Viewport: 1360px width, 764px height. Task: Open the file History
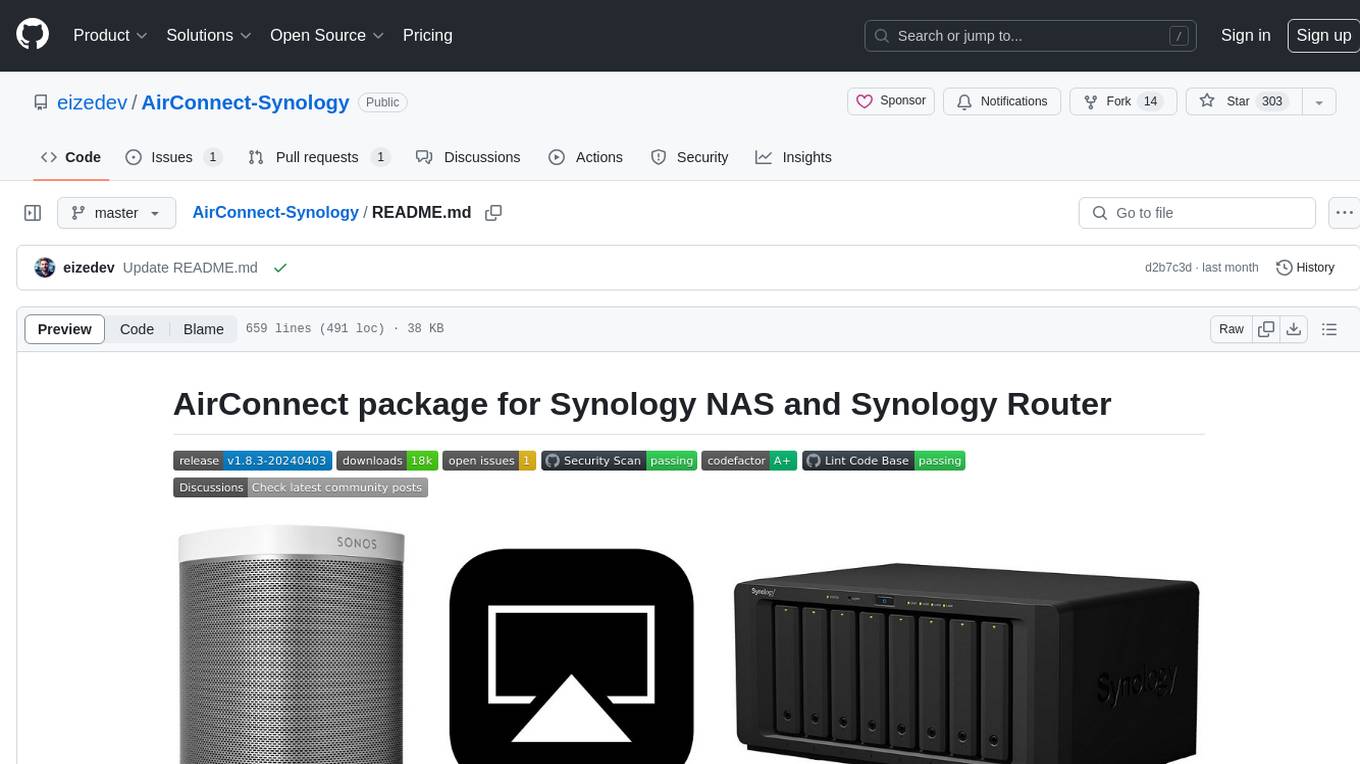point(1305,267)
